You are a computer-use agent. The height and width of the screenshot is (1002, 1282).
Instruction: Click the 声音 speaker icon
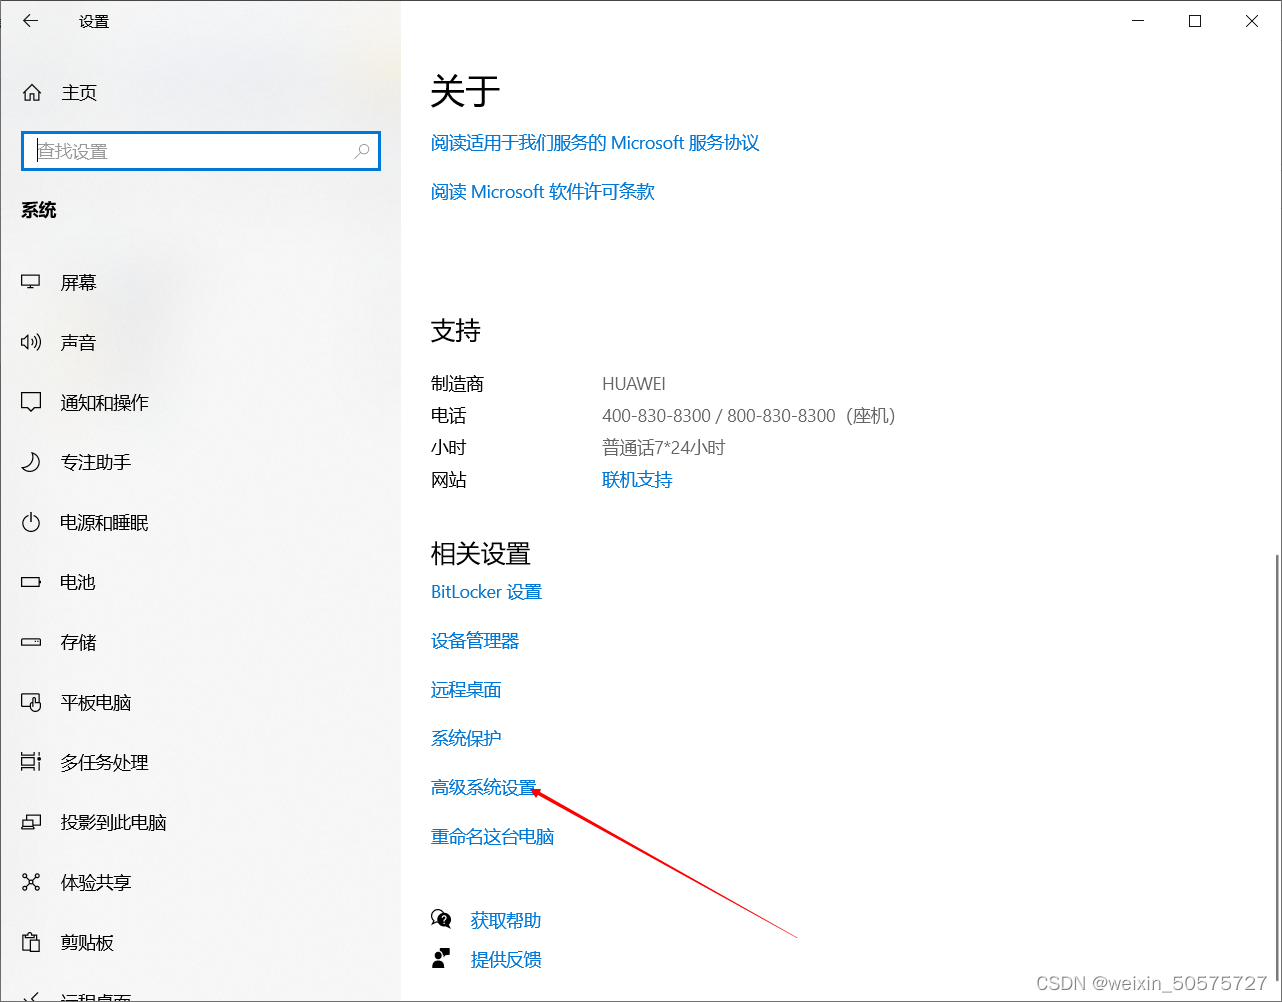[x=31, y=343]
